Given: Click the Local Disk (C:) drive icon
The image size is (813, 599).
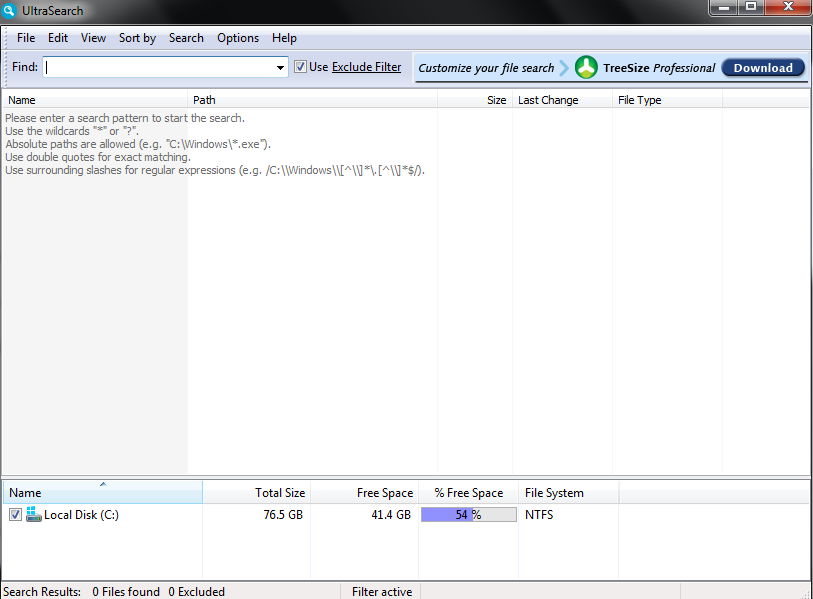Looking at the screenshot, I should [x=34, y=514].
